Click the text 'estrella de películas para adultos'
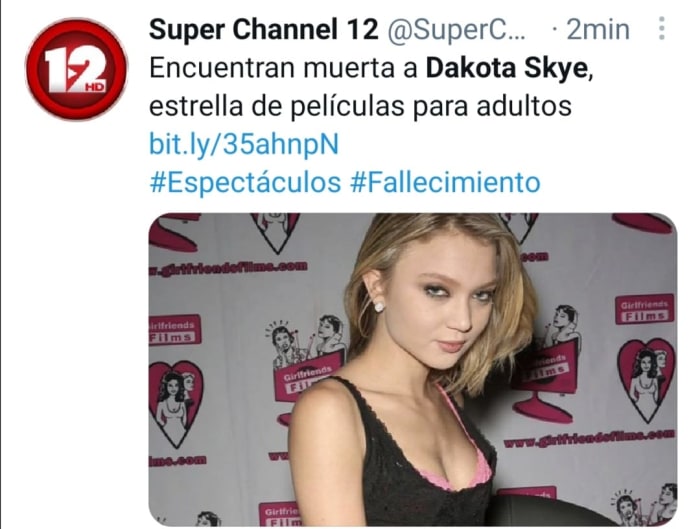 point(360,106)
